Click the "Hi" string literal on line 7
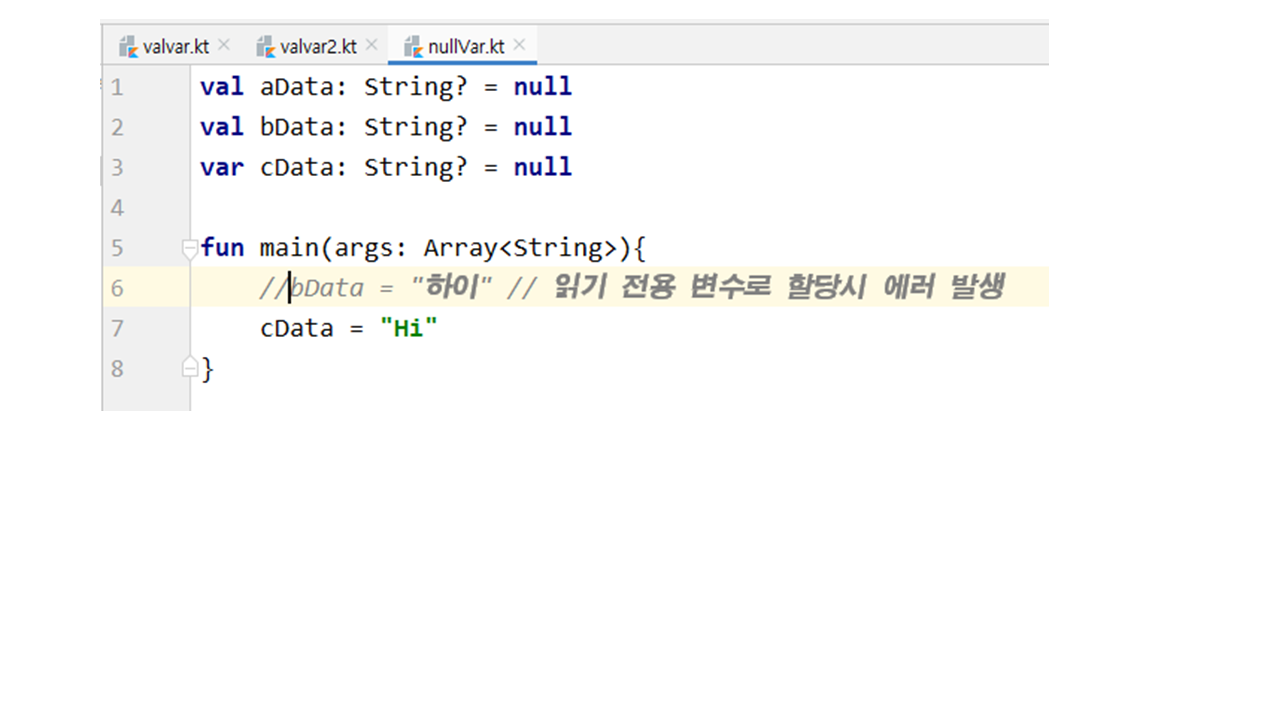 click(409, 328)
